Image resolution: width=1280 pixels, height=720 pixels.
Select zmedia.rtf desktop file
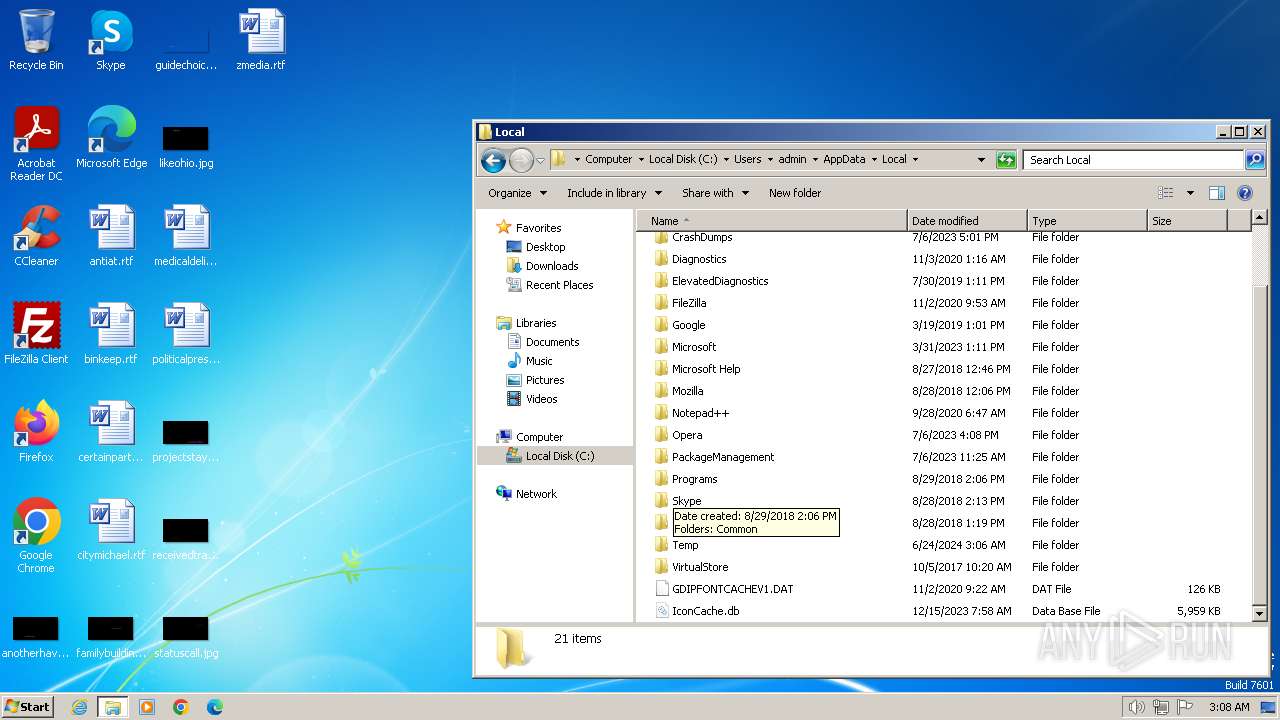click(261, 40)
